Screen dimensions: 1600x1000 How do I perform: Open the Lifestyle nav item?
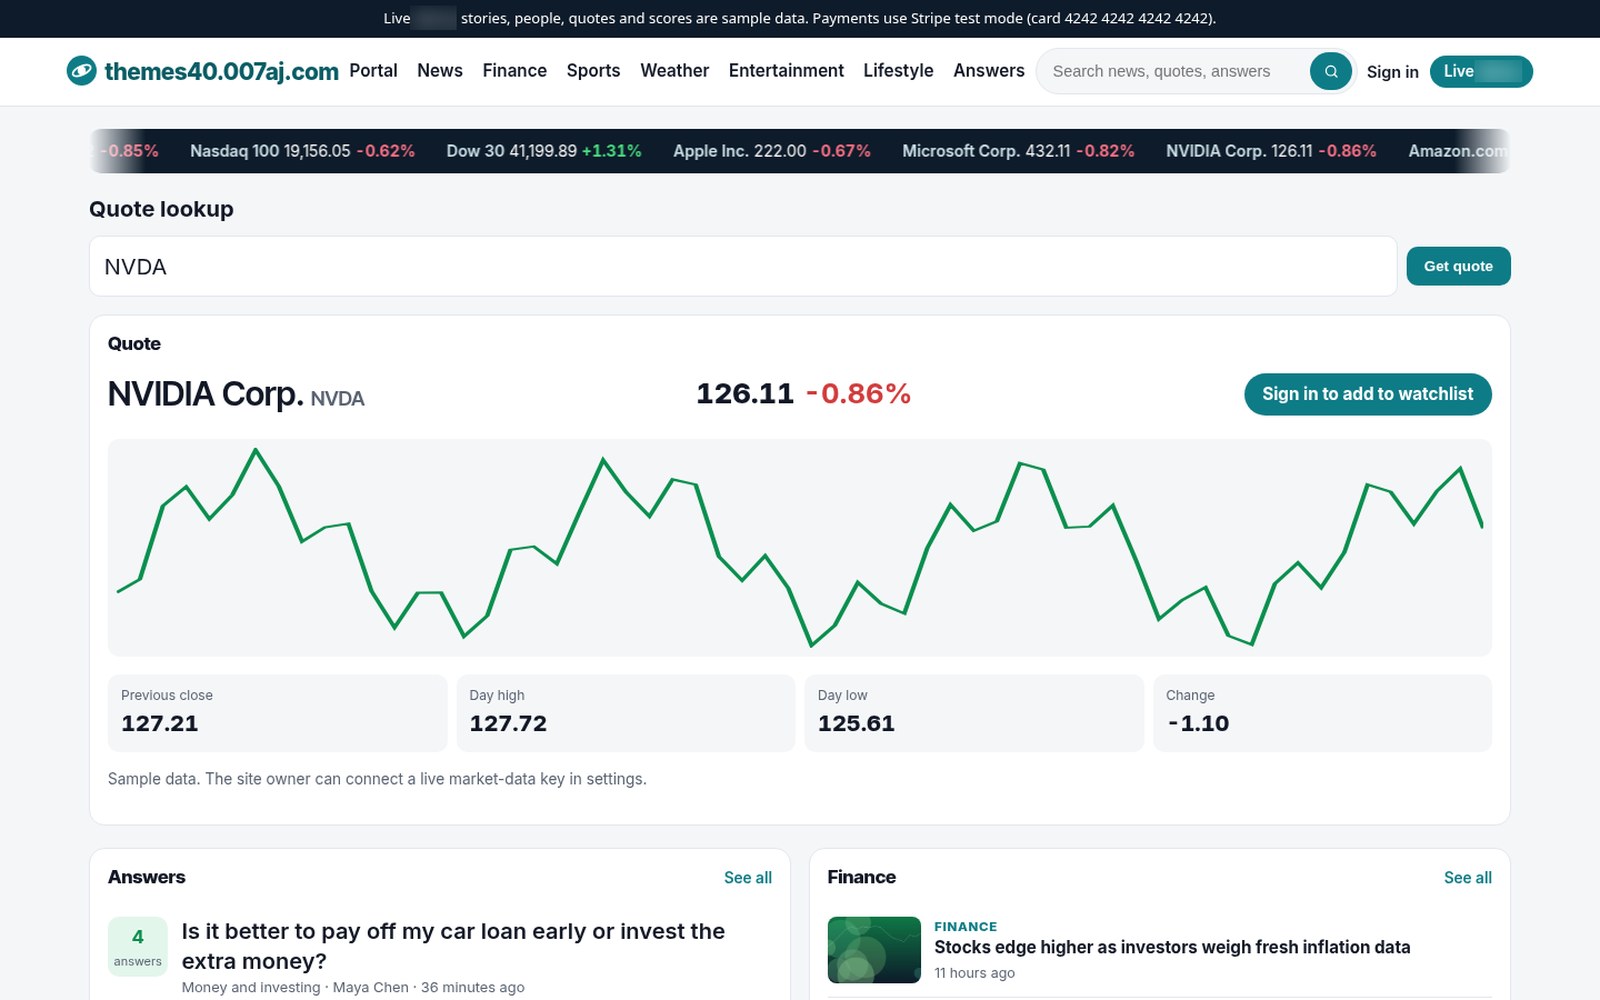point(898,71)
